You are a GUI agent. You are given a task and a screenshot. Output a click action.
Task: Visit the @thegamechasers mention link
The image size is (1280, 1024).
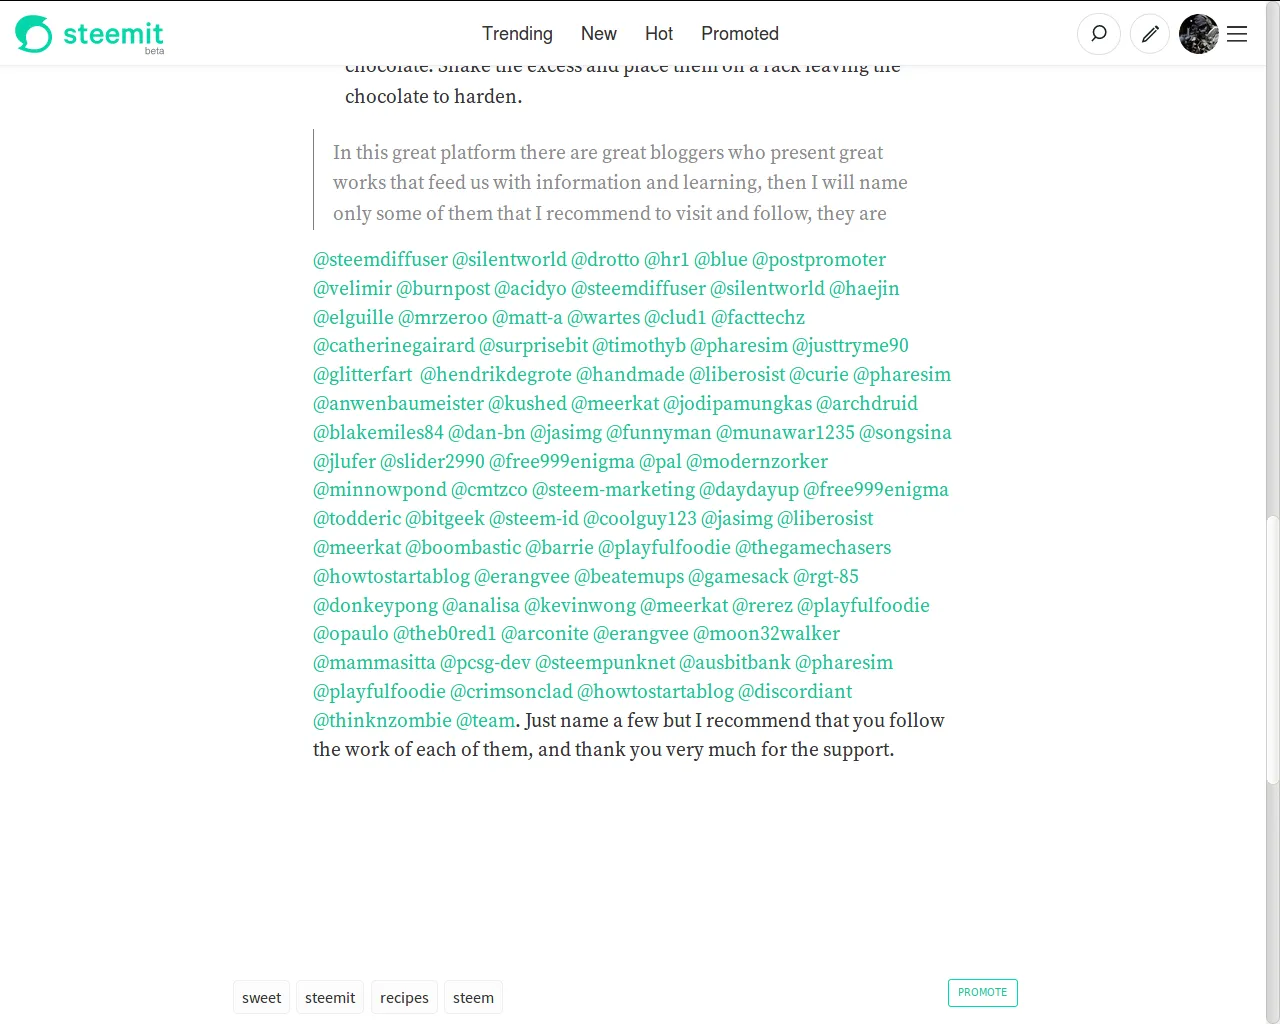(x=813, y=548)
